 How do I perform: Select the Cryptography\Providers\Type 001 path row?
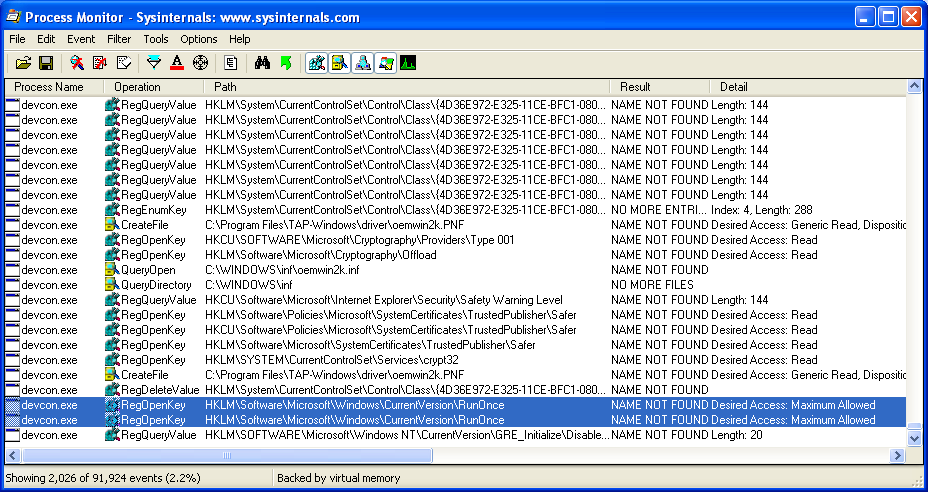pos(456,240)
